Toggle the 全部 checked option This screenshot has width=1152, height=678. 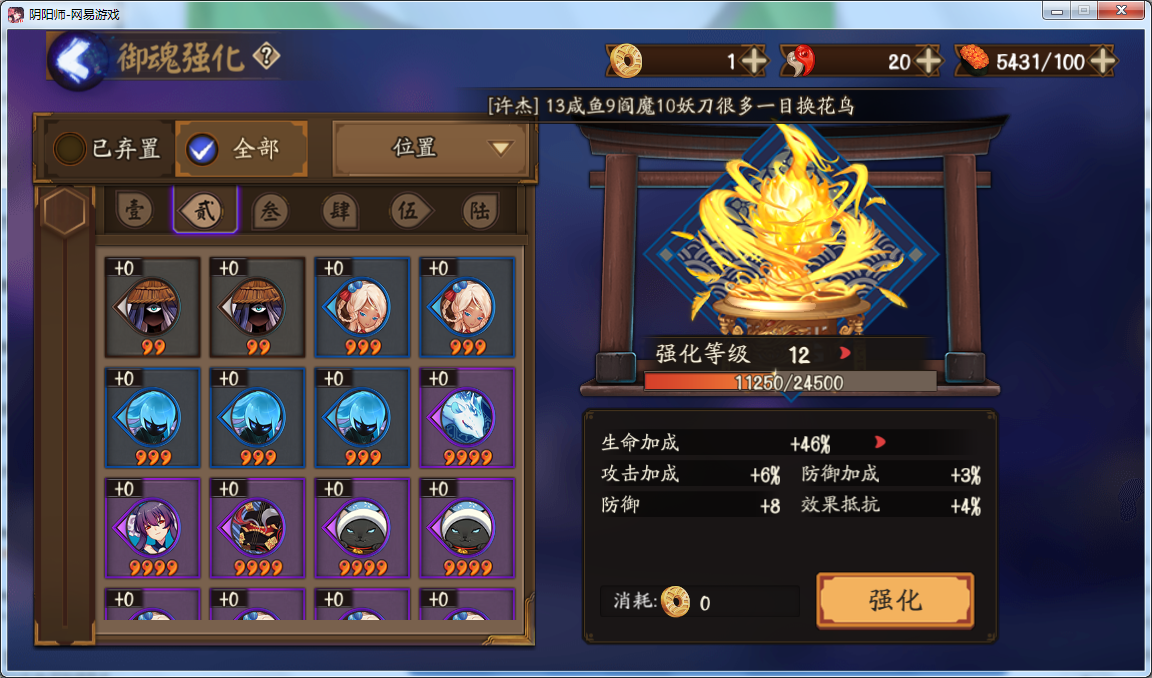(x=234, y=149)
